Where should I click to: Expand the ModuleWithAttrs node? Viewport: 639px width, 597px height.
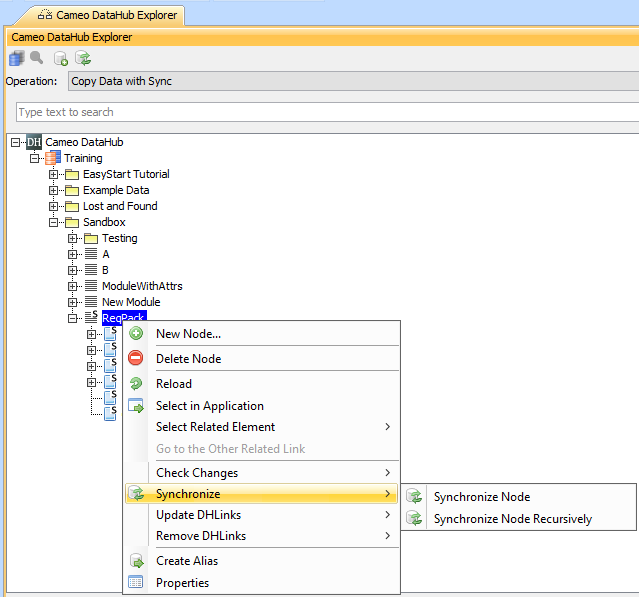(73, 286)
